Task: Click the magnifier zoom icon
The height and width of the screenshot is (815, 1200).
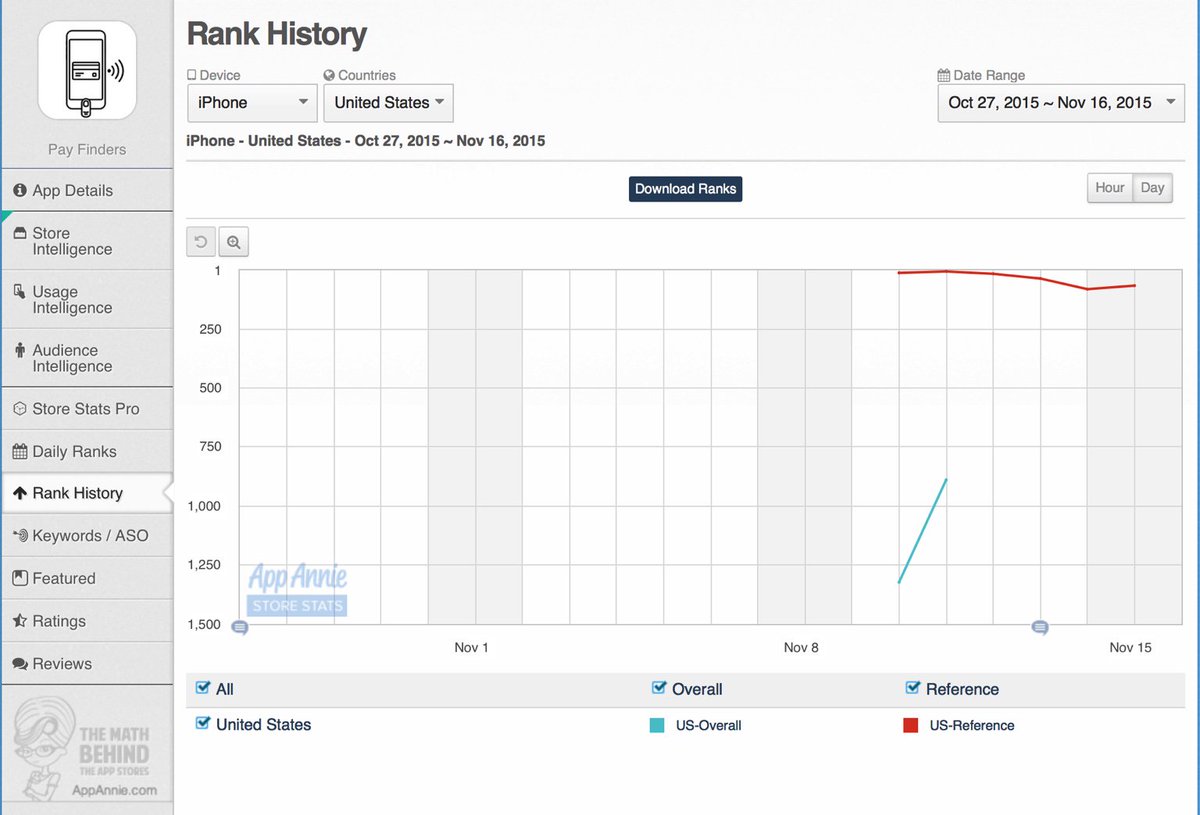Action: 233,242
